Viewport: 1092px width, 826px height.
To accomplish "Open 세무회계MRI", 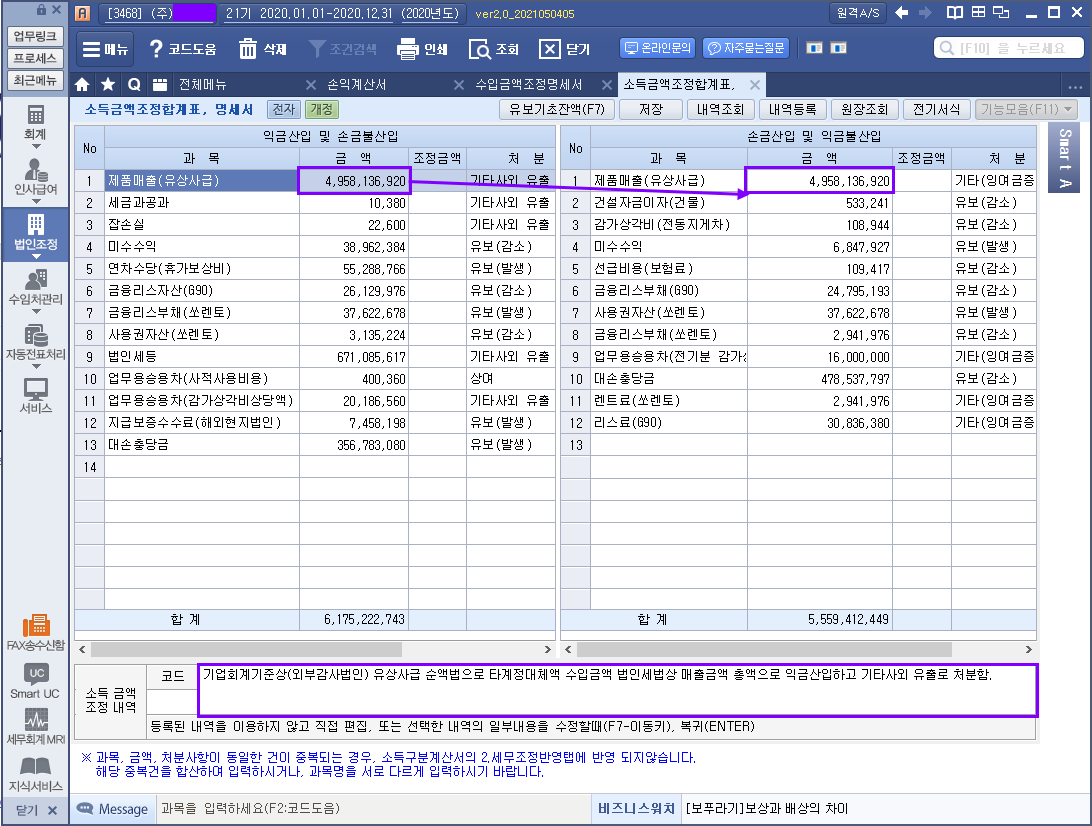I will tap(35, 726).
